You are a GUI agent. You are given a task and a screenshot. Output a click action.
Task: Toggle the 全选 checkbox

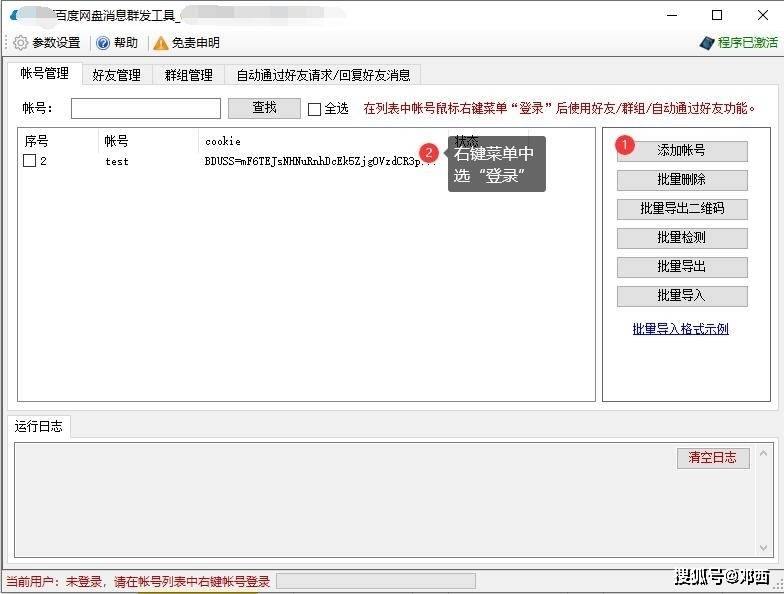point(314,109)
